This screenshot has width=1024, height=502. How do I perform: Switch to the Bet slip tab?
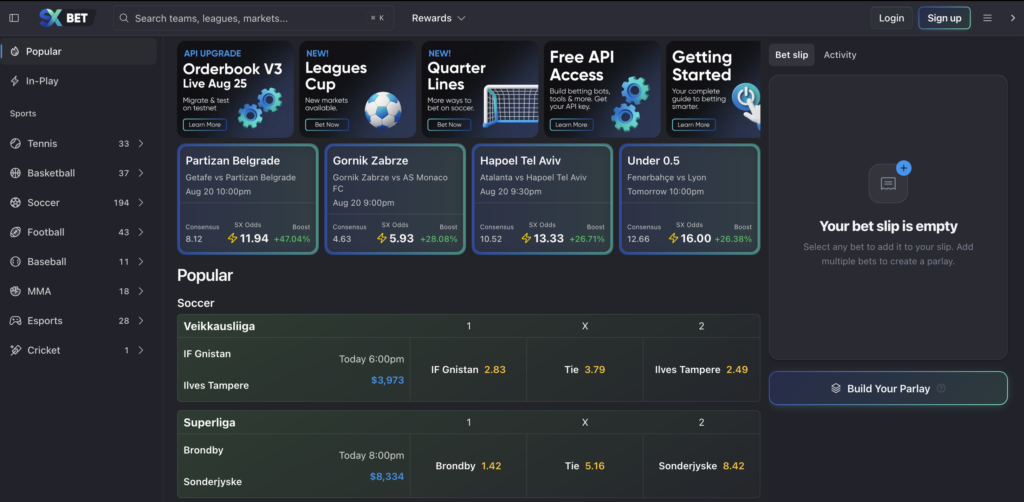[792, 55]
